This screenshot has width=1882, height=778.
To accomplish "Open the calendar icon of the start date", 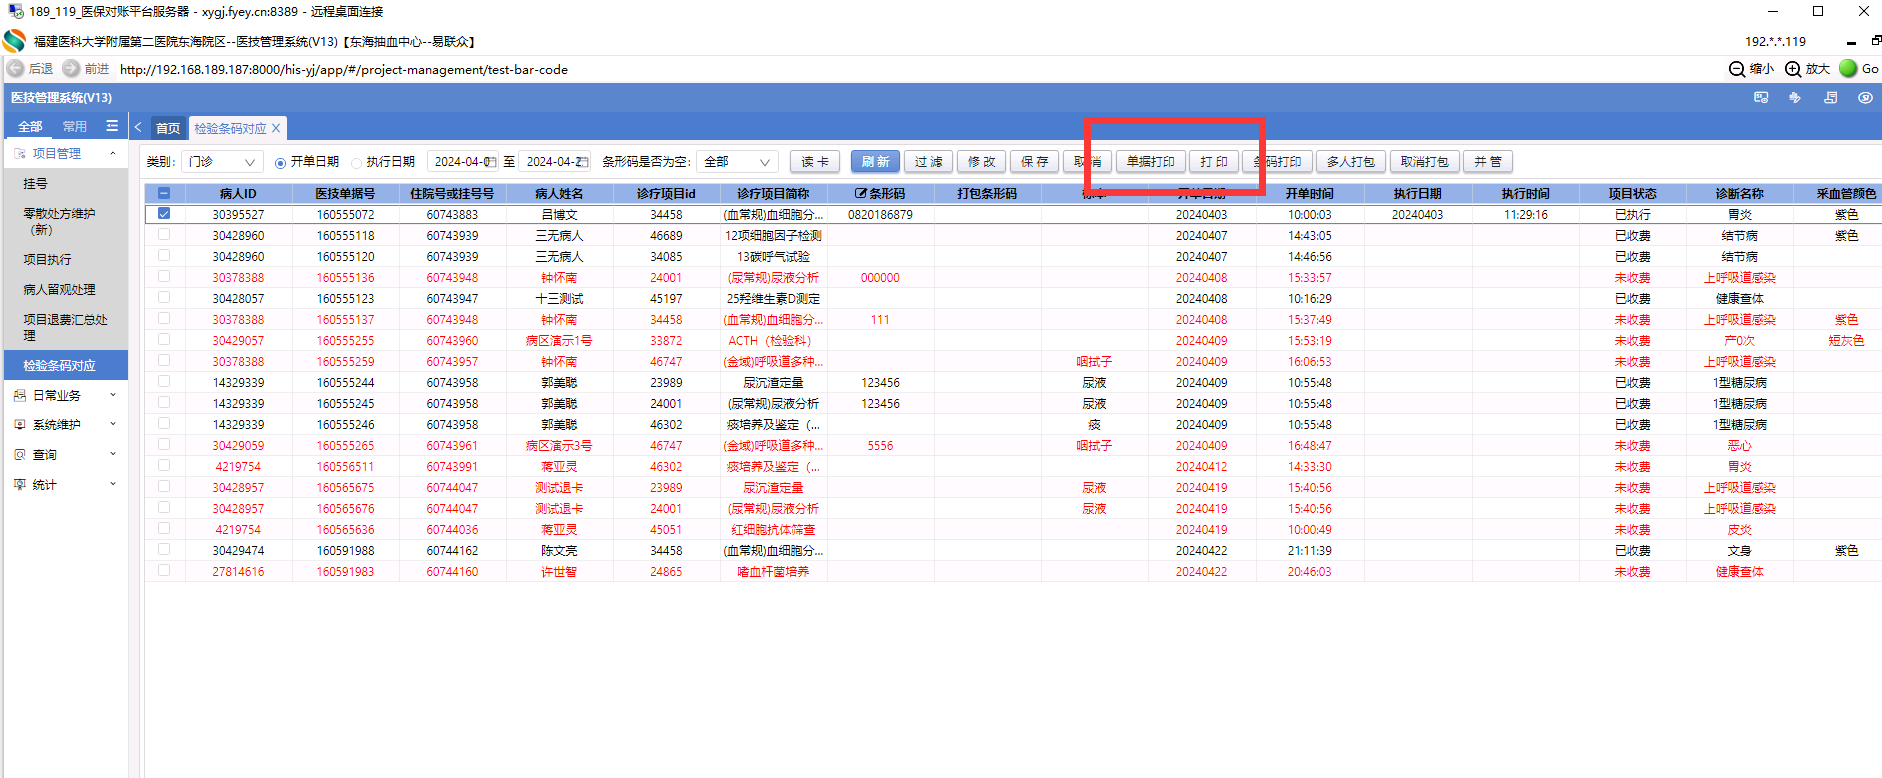I will (x=490, y=162).
